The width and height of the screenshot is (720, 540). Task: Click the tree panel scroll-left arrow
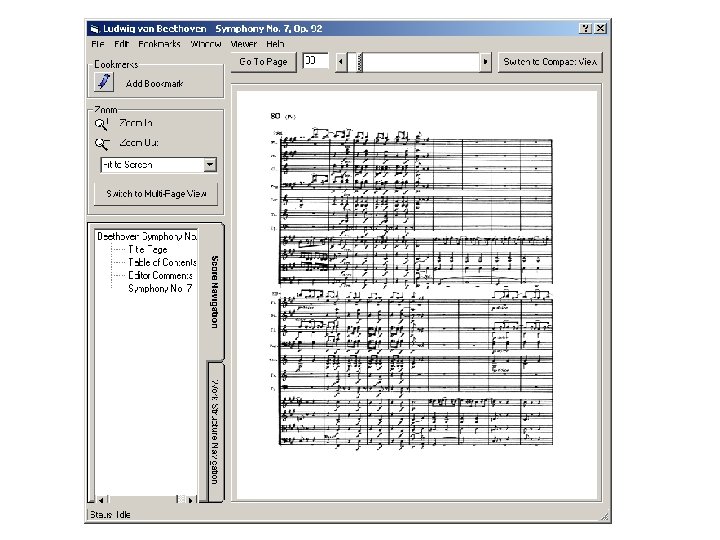101,500
